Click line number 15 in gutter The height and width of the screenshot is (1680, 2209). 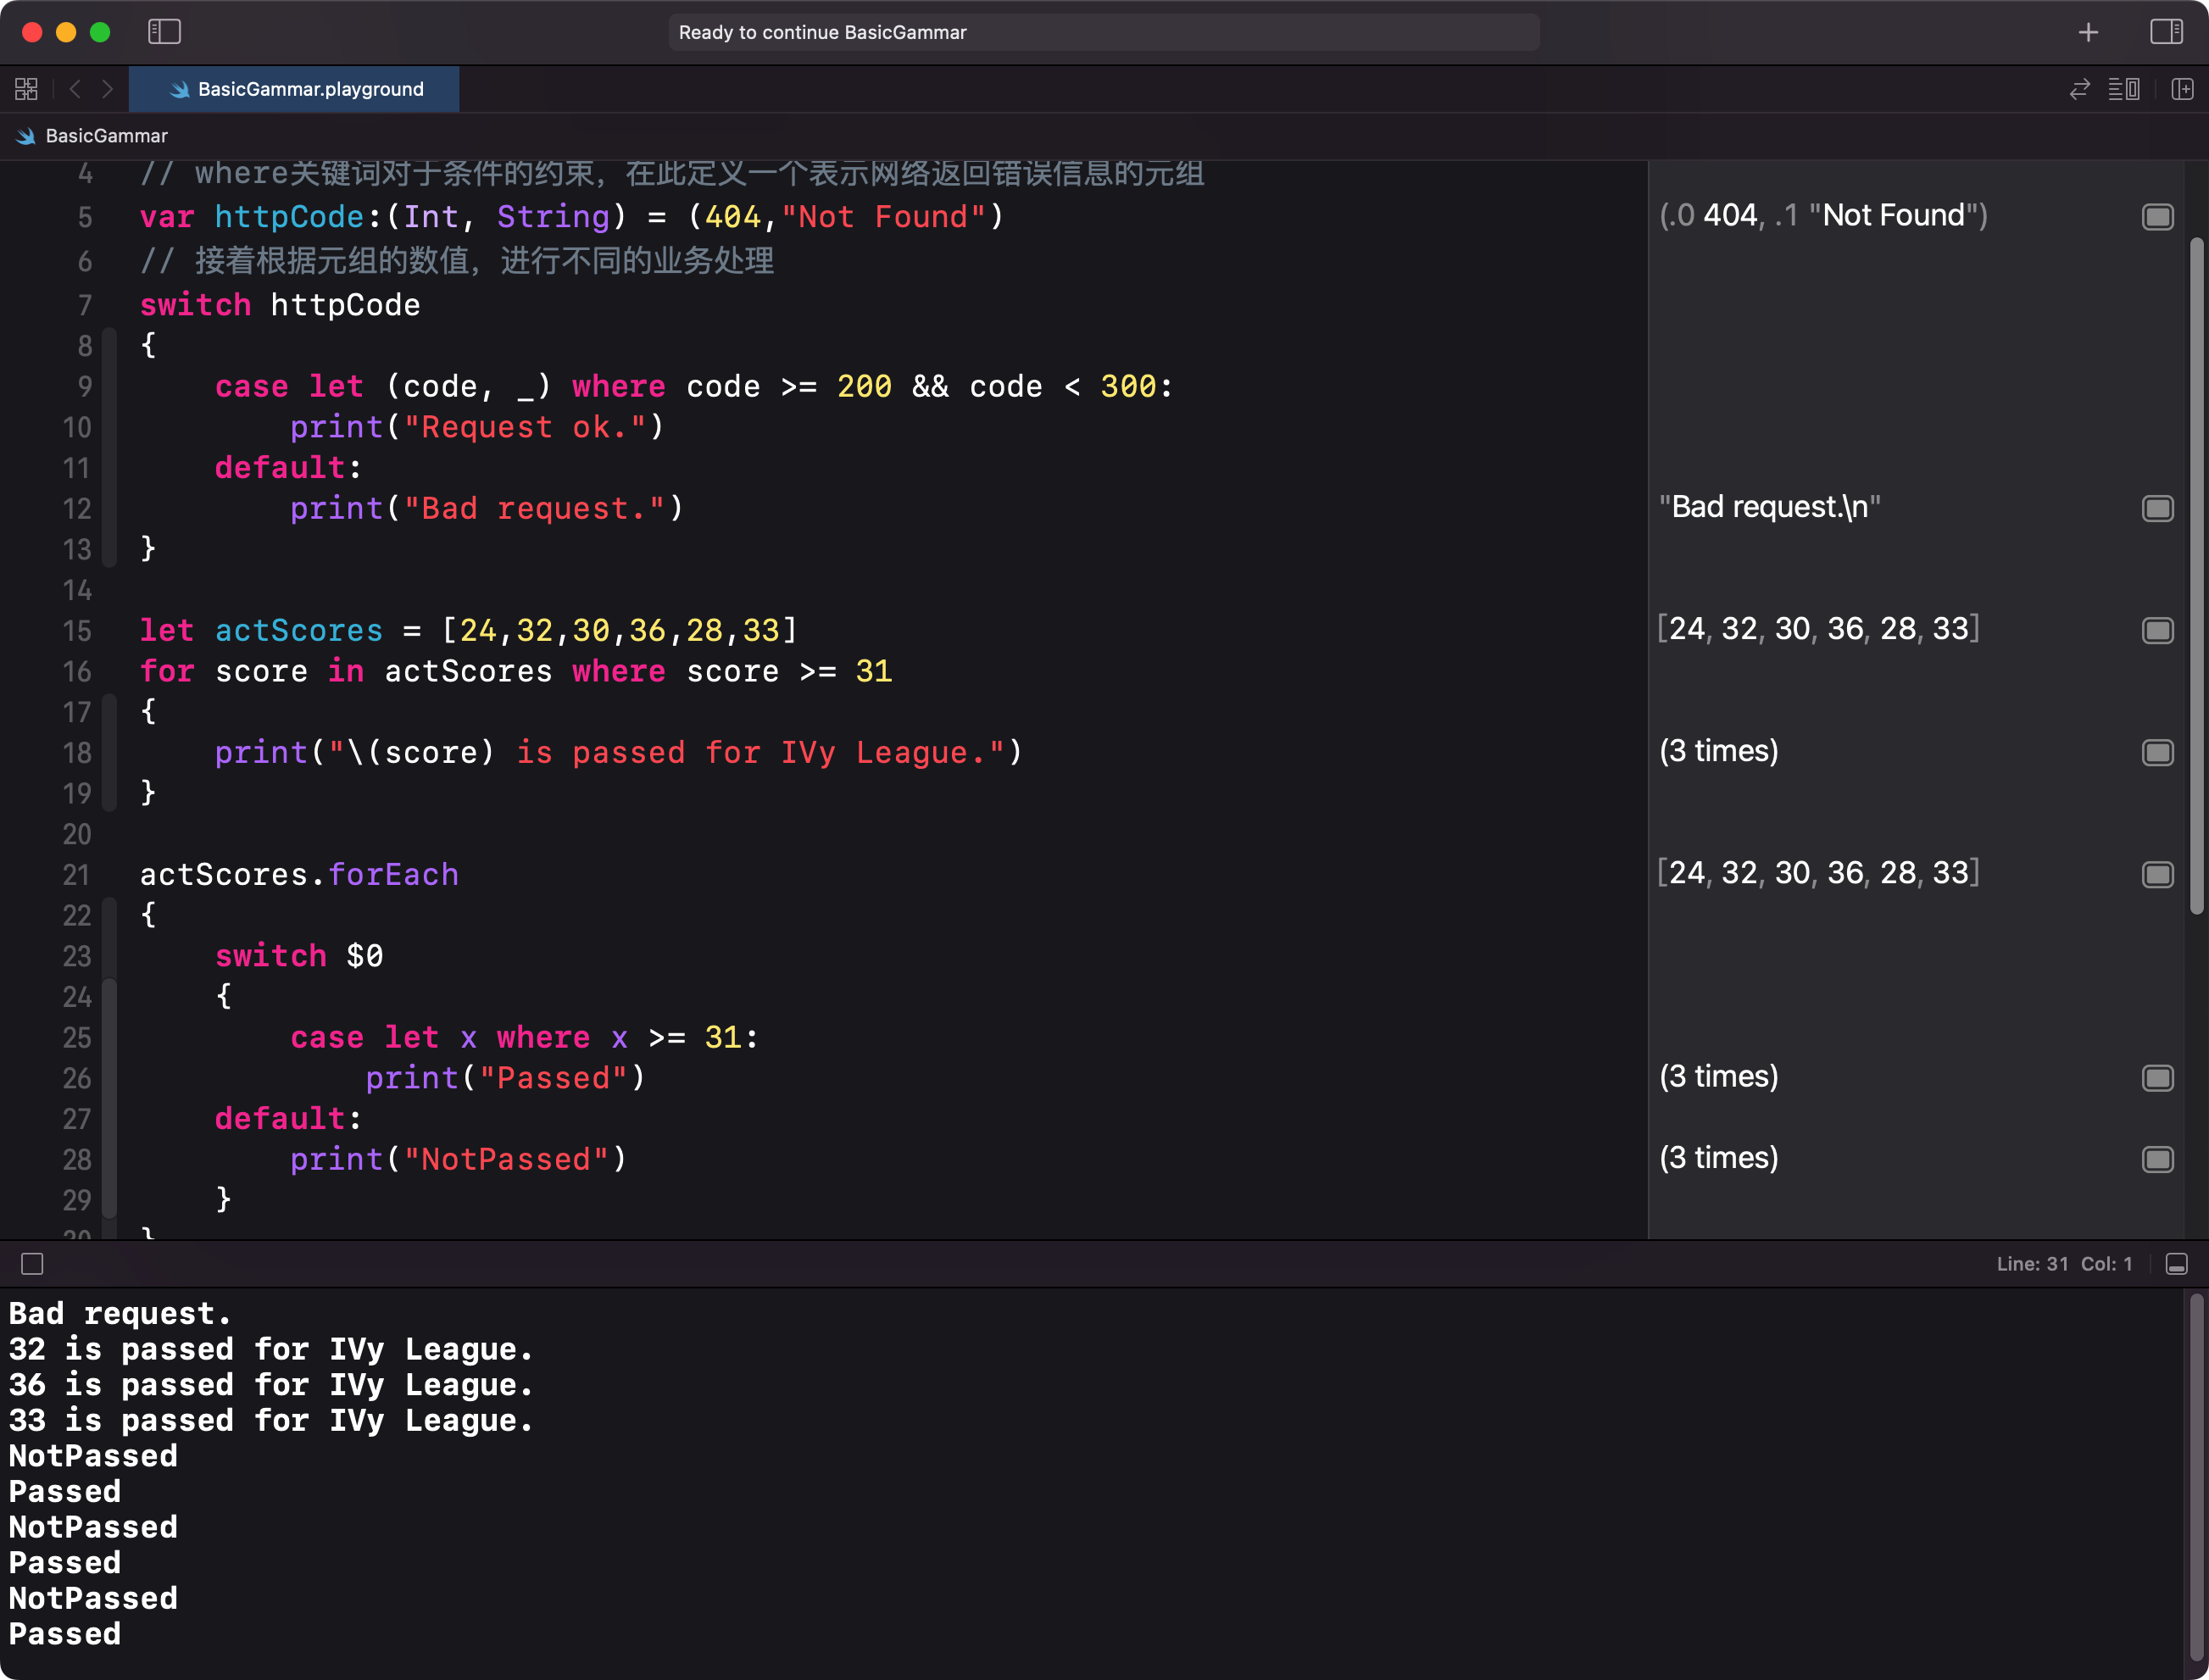pos(76,631)
